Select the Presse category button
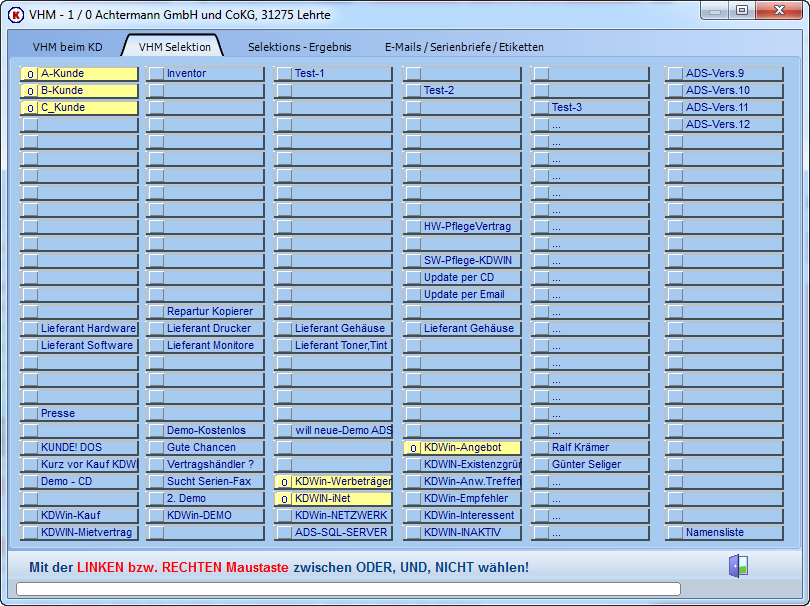 (79, 413)
